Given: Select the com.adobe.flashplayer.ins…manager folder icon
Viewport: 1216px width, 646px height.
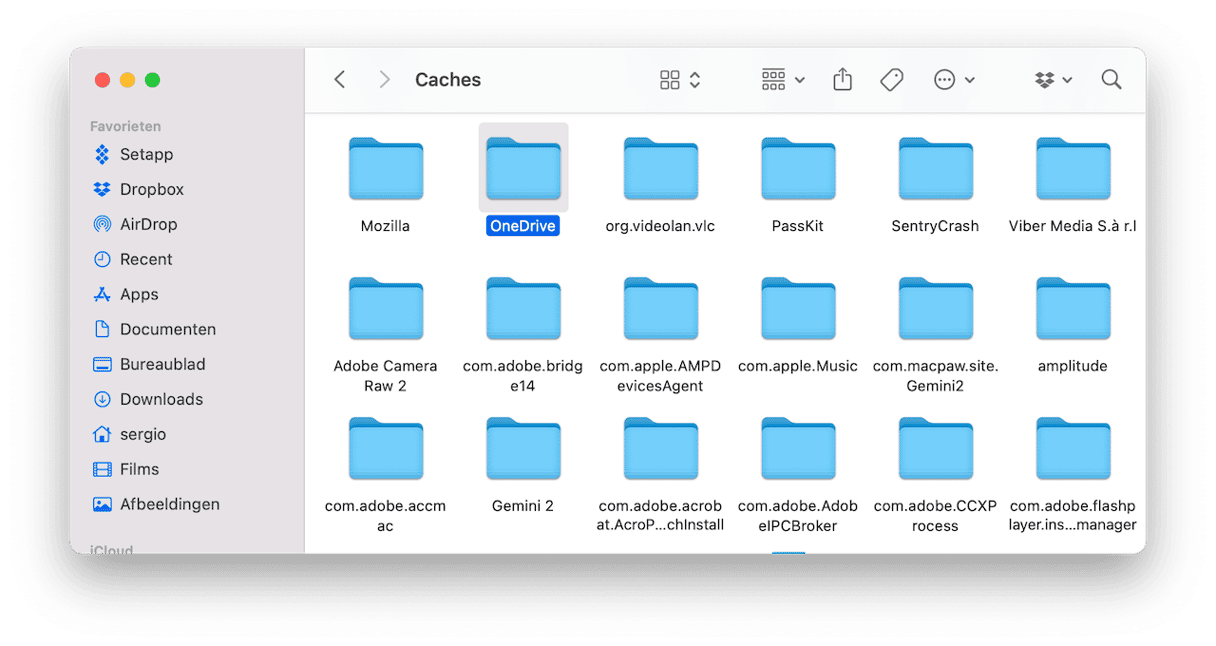Looking at the screenshot, I should (1073, 449).
